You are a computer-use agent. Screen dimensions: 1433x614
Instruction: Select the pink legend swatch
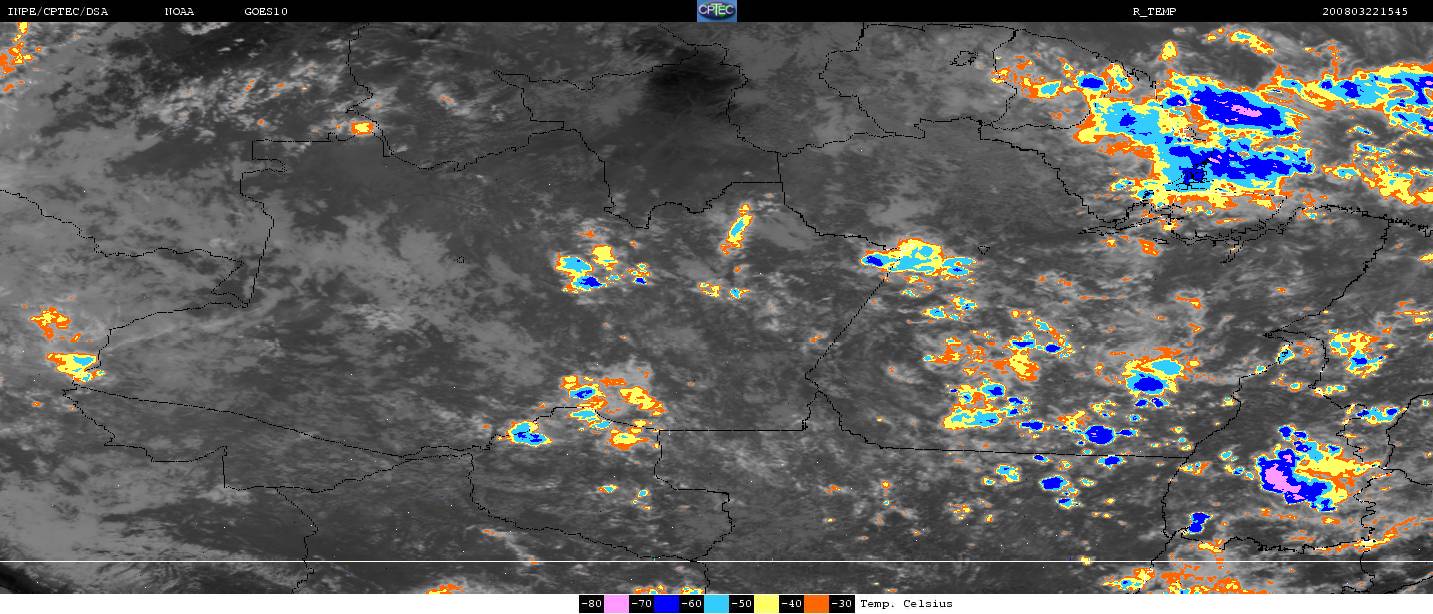pos(617,604)
